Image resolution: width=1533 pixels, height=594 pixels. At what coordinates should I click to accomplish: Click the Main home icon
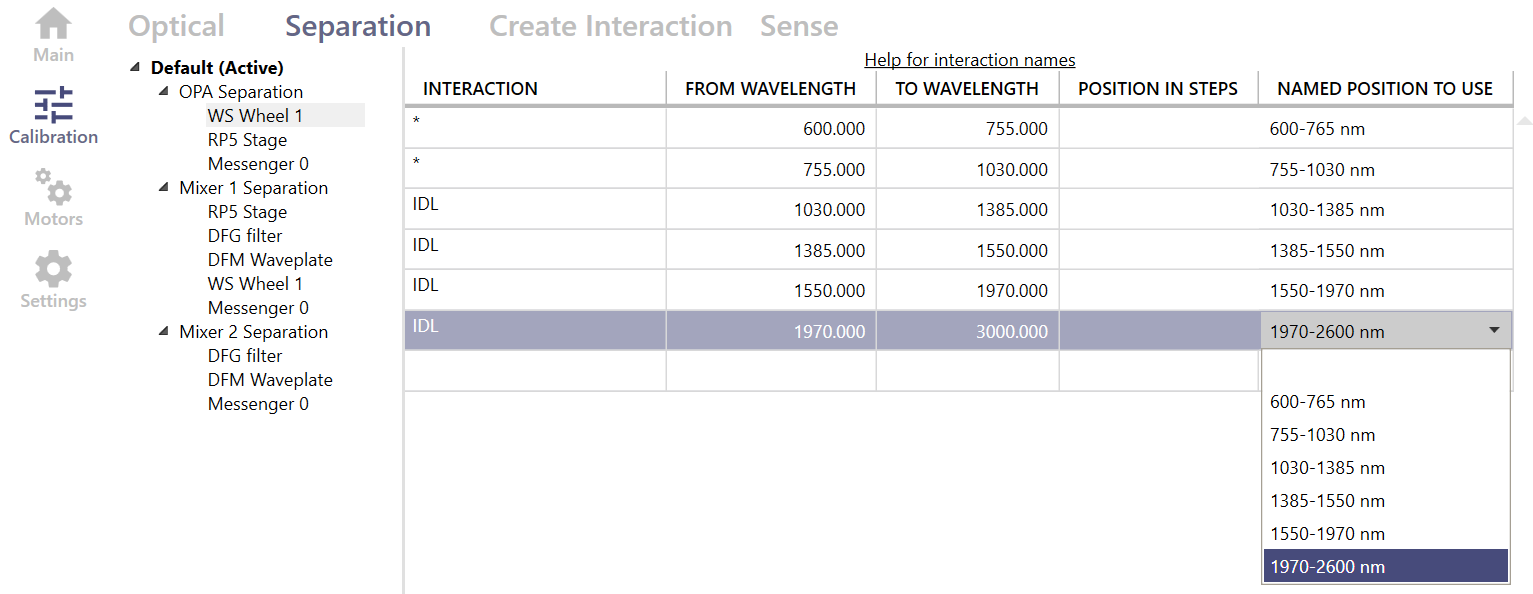(x=53, y=24)
